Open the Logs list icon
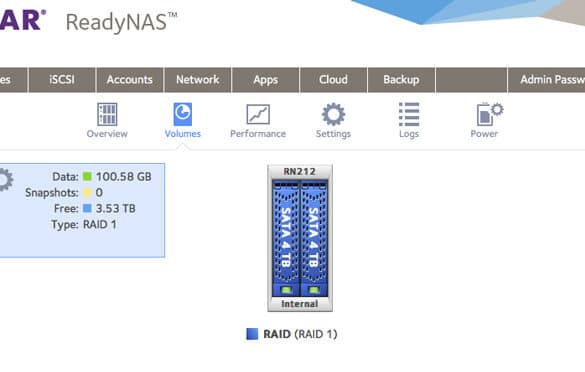Image resolution: width=585 pixels, height=372 pixels. point(409,114)
